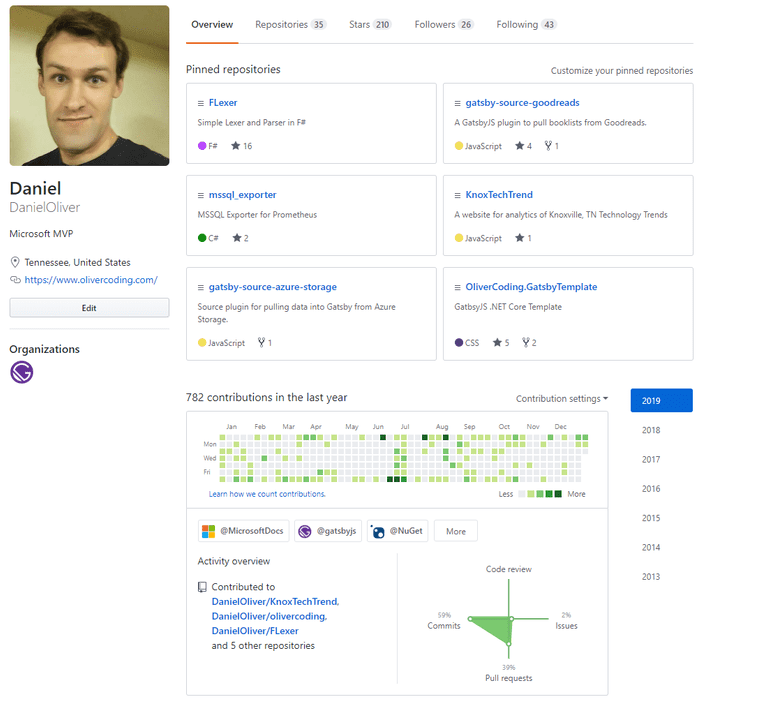Open the DanielOliver/KnoxTechTrend activity link
The height and width of the screenshot is (705, 760).
click(275, 602)
